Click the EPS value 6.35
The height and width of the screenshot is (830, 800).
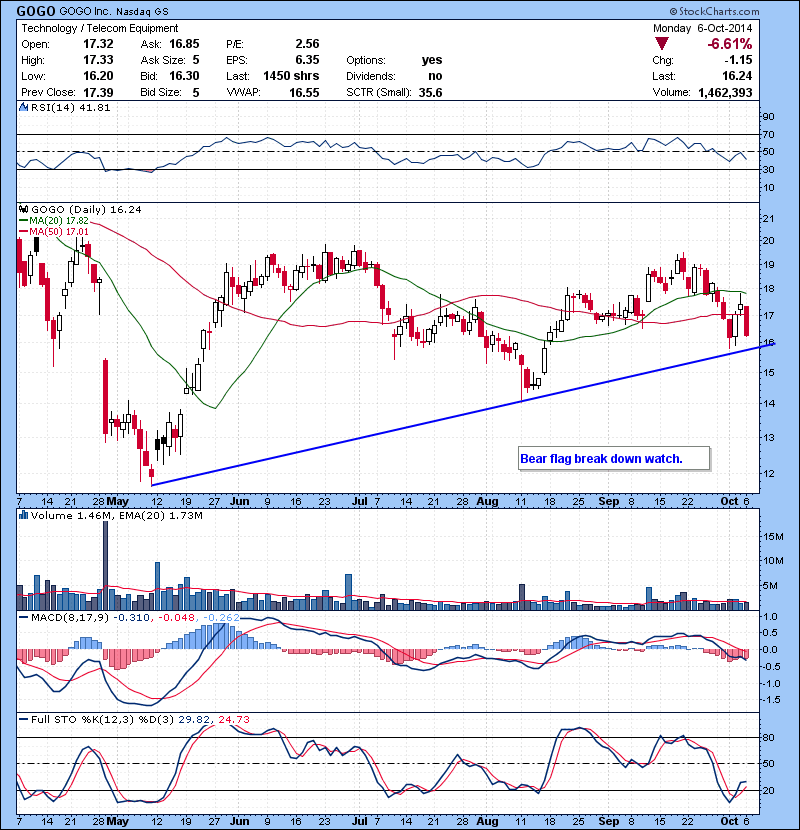308,60
